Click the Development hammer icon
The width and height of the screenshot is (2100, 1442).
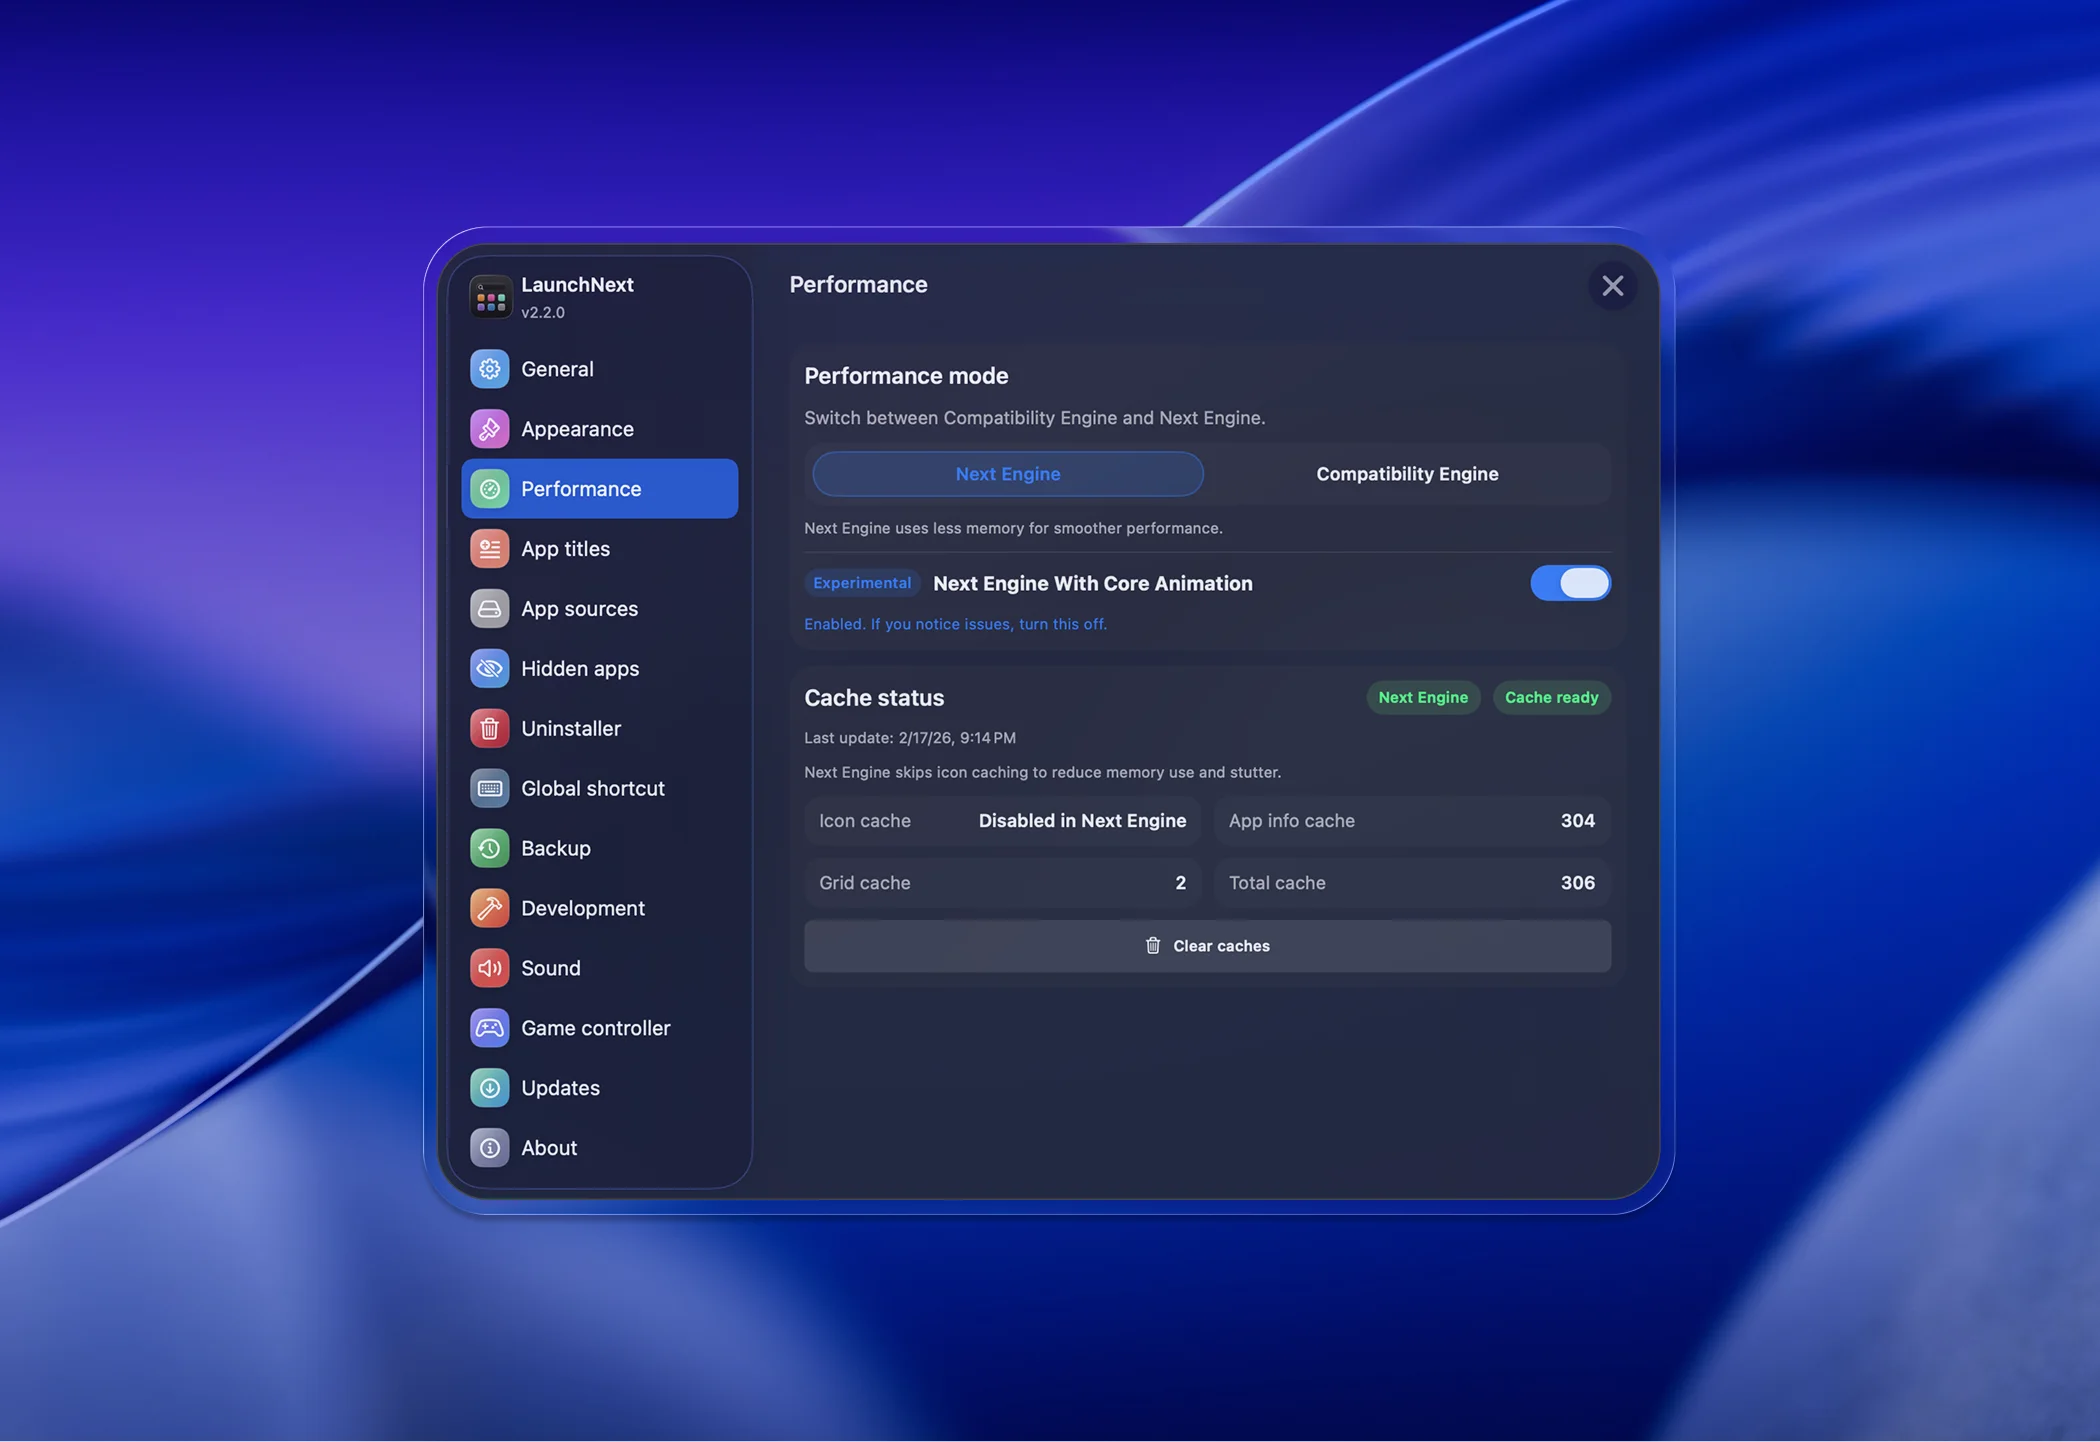click(x=489, y=908)
